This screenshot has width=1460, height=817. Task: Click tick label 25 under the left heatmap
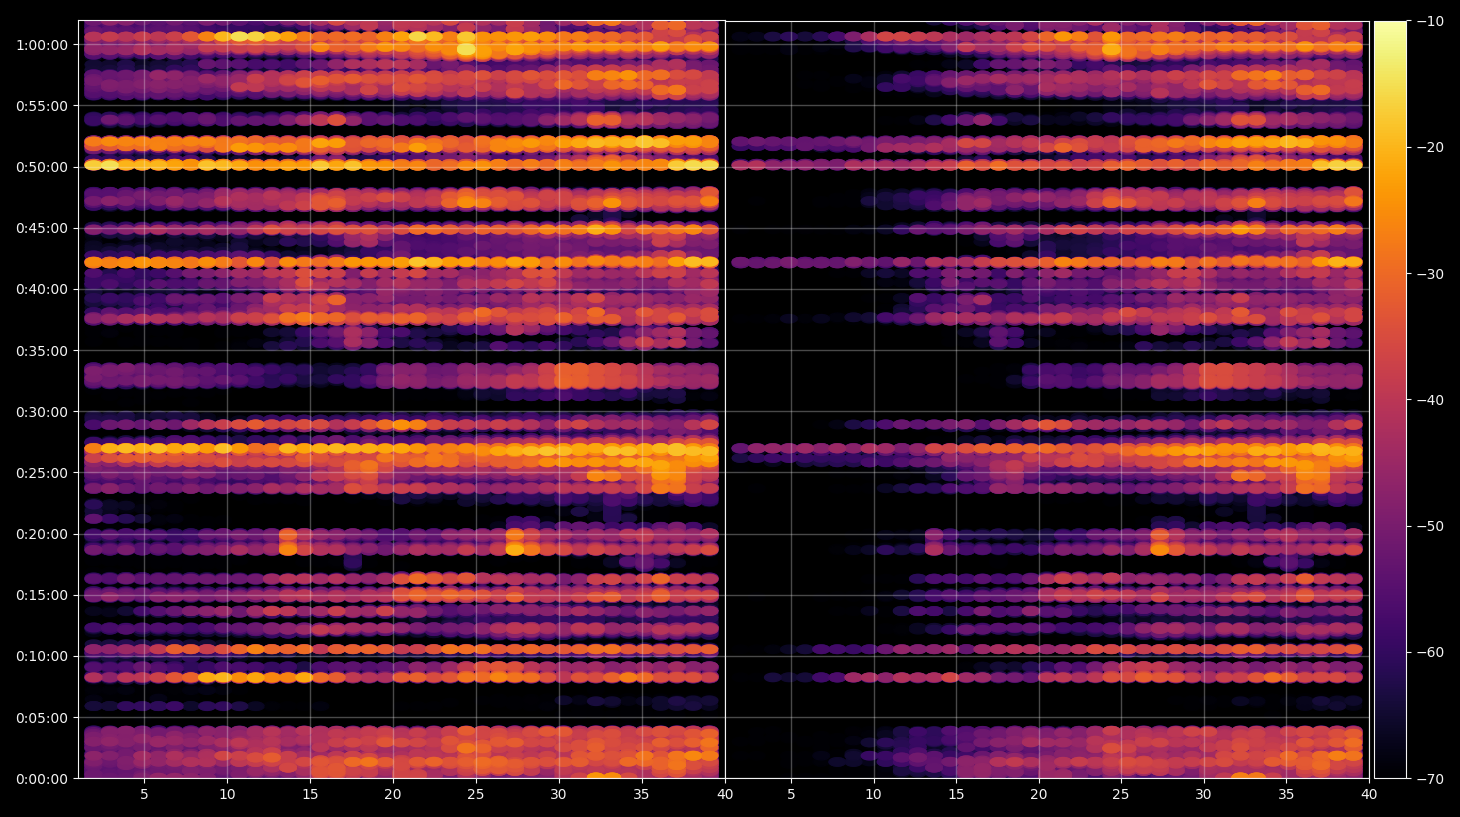[475, 795]
